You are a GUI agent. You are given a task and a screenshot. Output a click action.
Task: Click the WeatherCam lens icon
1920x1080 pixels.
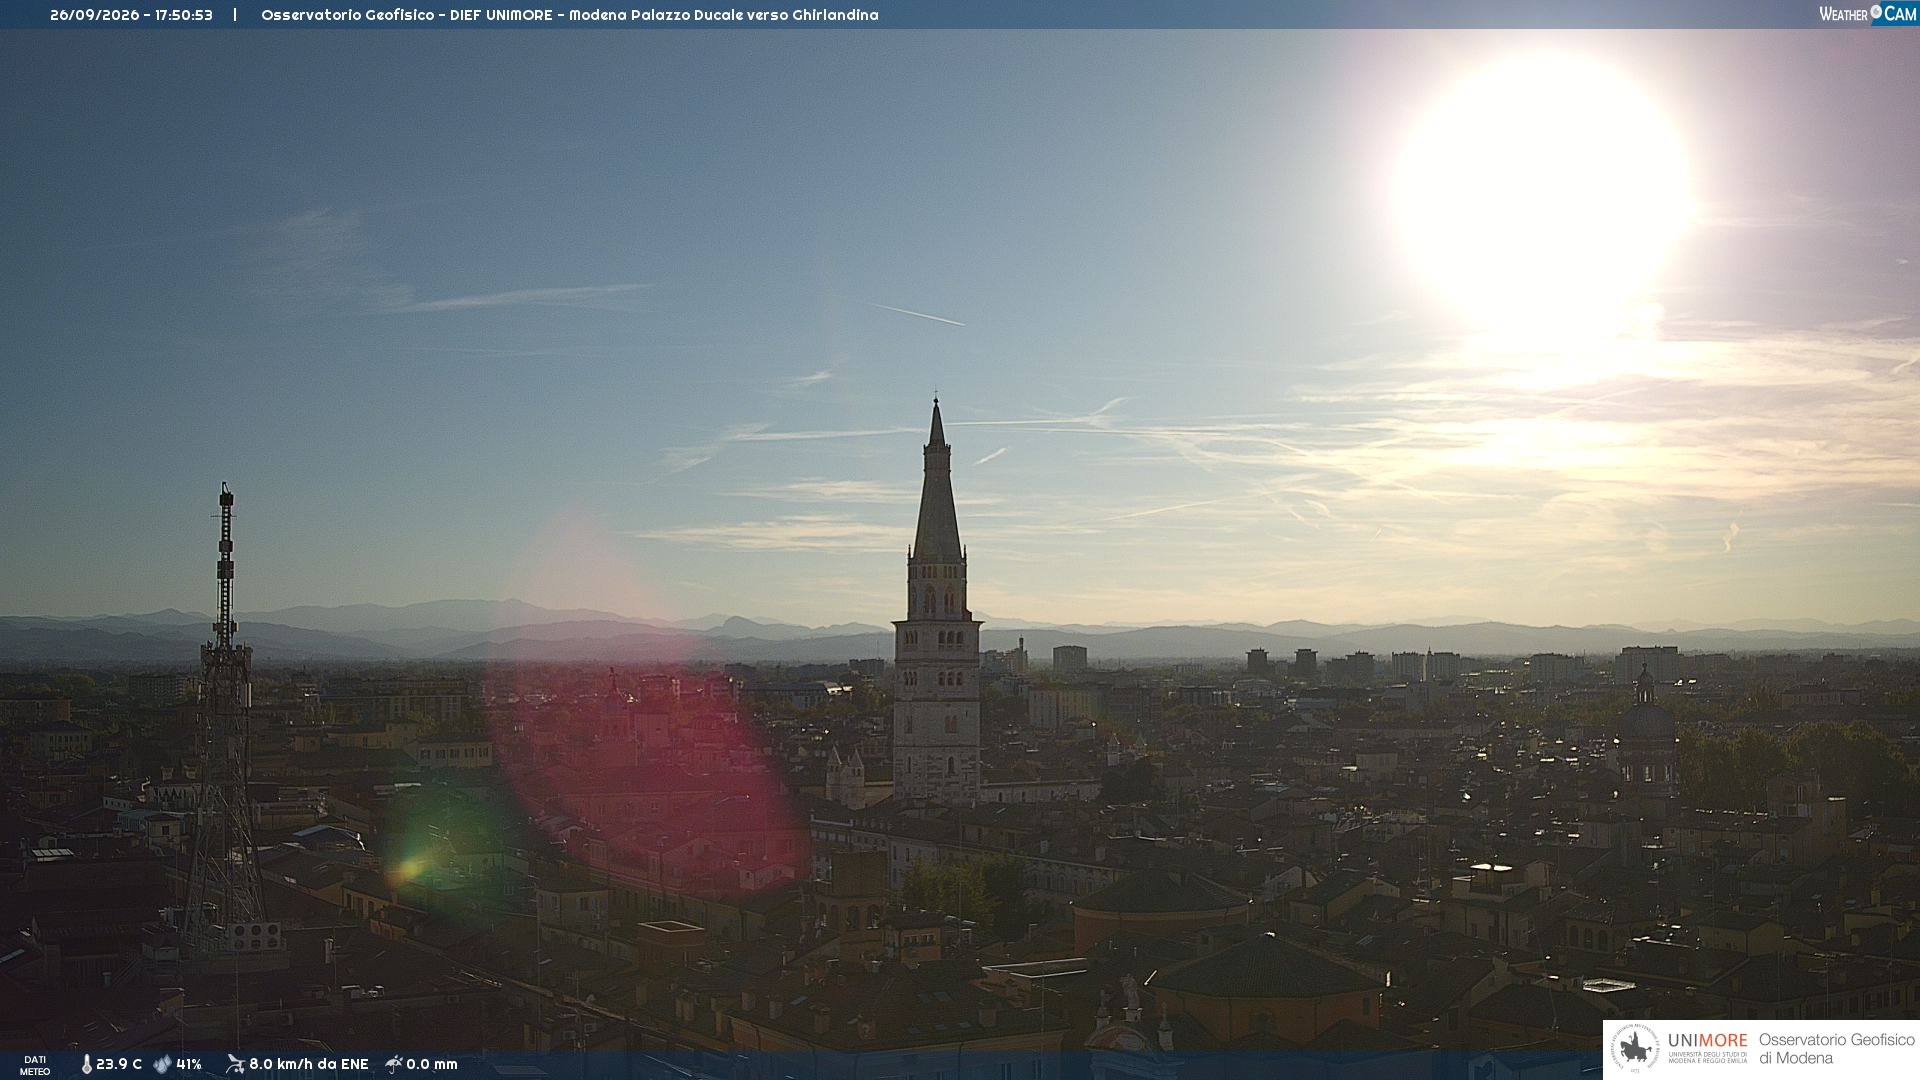pyautogui.click(x=1876, y=11)
